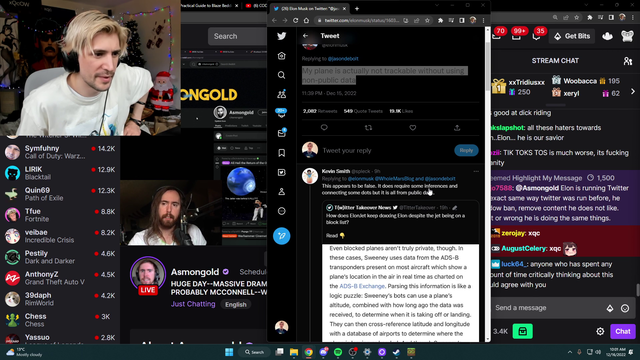Screen dimensions: 640x360
Task: Open Twitter Profile icon in sidebar
Action: [281, 191]
